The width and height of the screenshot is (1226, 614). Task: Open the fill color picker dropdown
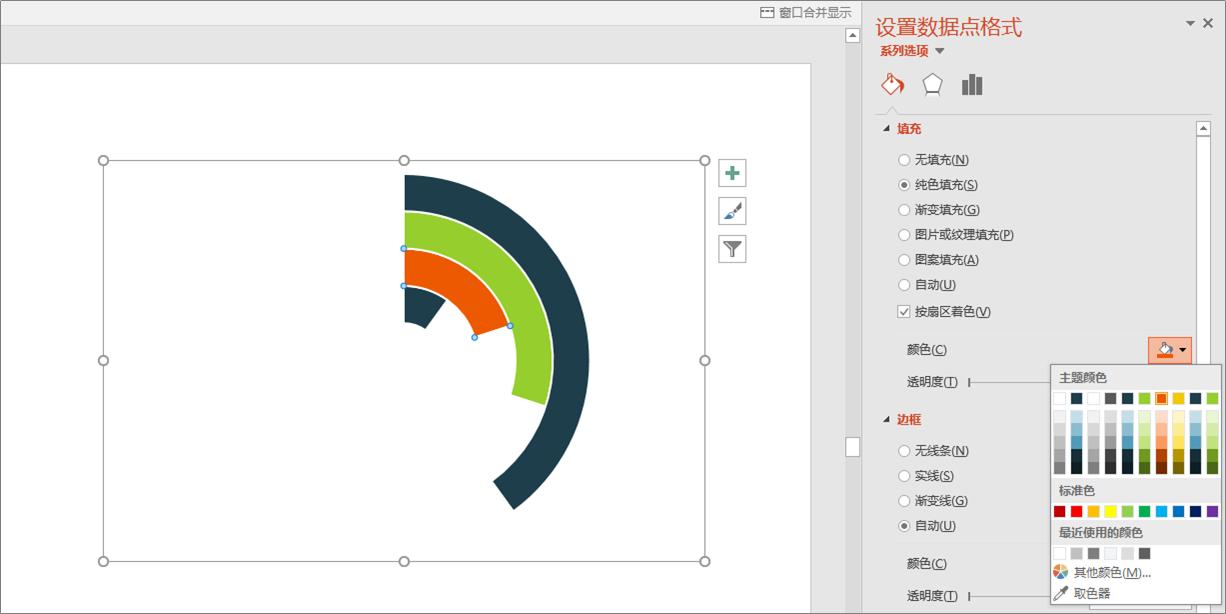[1184, 350]
